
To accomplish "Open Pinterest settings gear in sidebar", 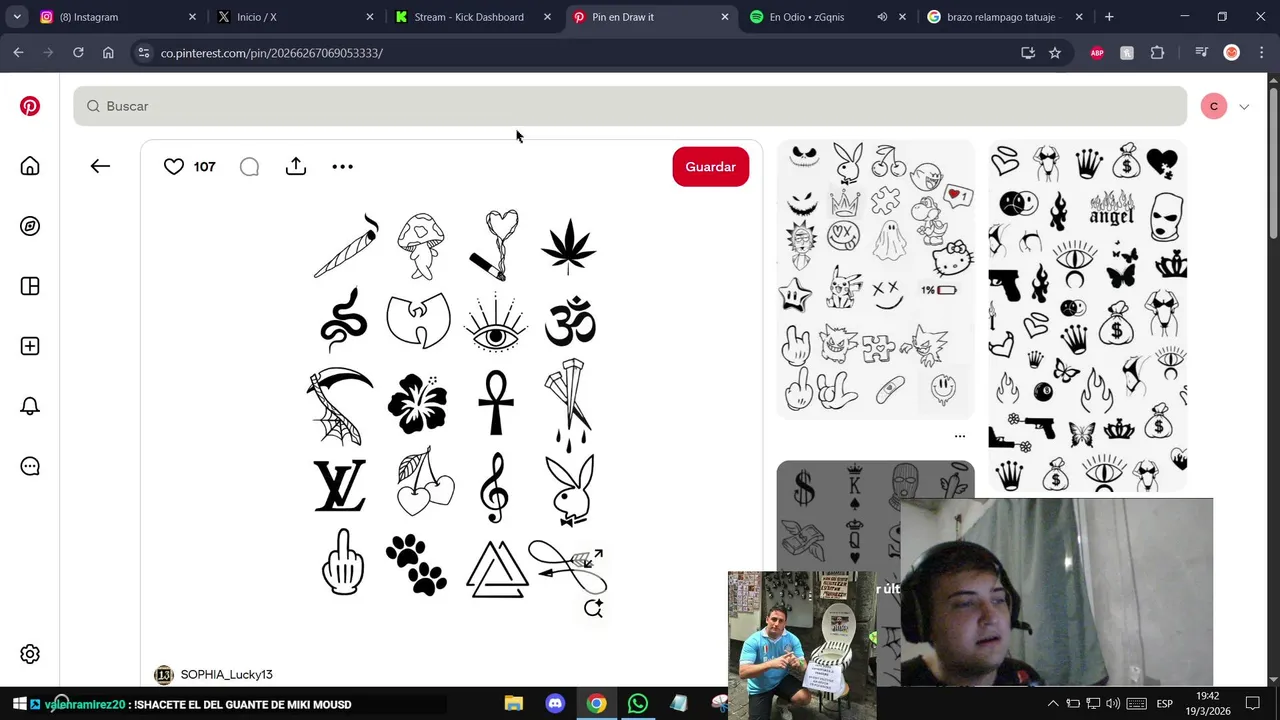I will [x=30, y=654].
